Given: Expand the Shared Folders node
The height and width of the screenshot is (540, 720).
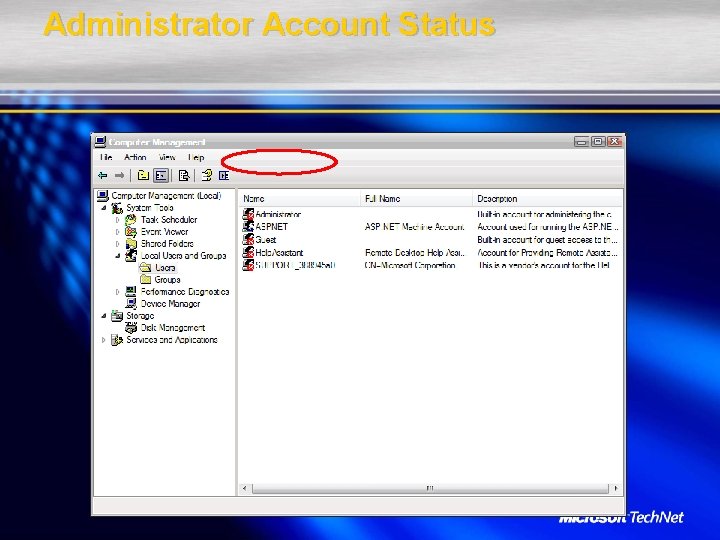Looking at the screenshot, I should [118, 244].
